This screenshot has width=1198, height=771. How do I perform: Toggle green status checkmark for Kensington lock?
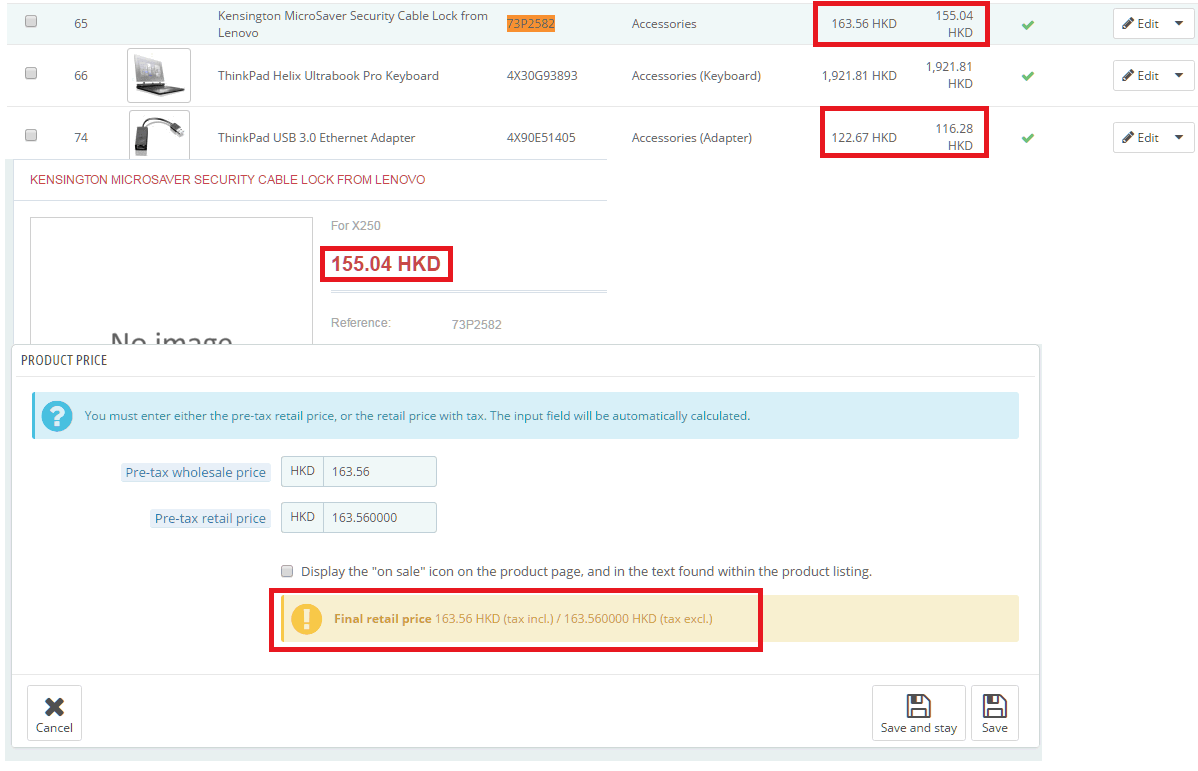pos(1028,24)
